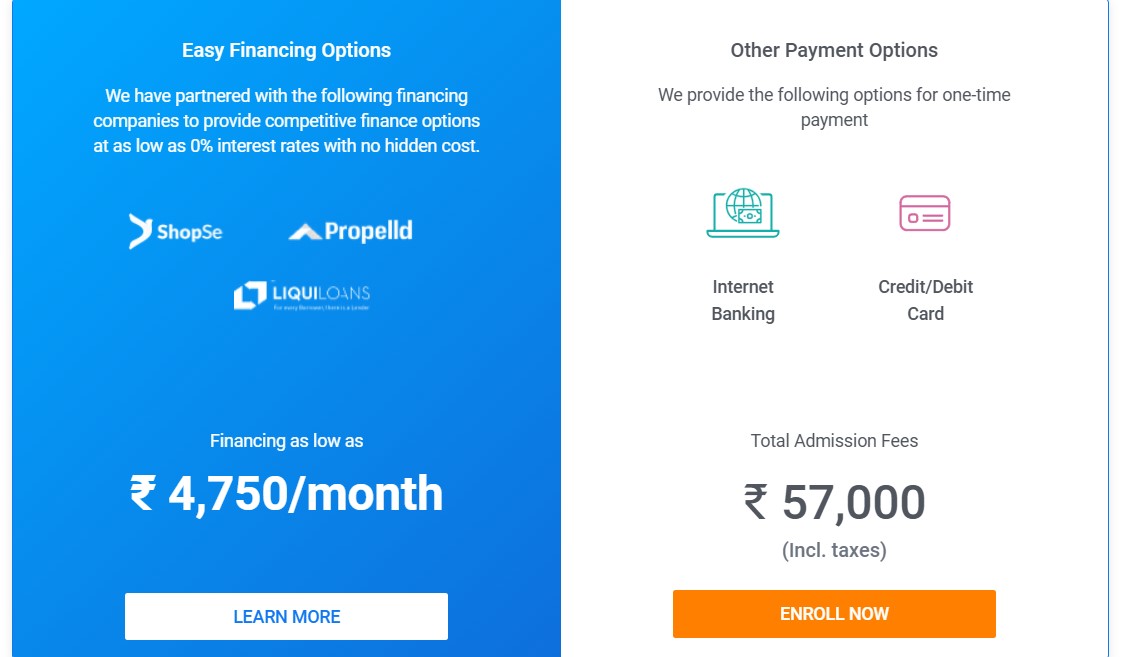Image resolution: width=1121 pixels, height=657 pixels.
Task: Select the Incl. taxes note
Action: 834,550
